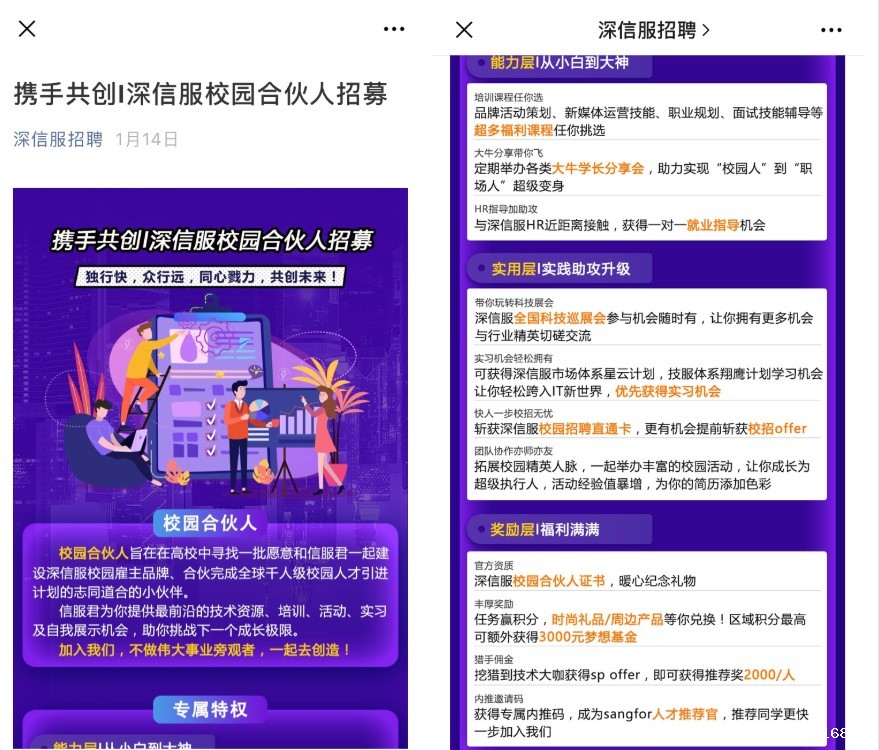This screenshot has height=750, width=879.
Task: Tap the 校园合伙人 section heading
Action: point(210,523)
